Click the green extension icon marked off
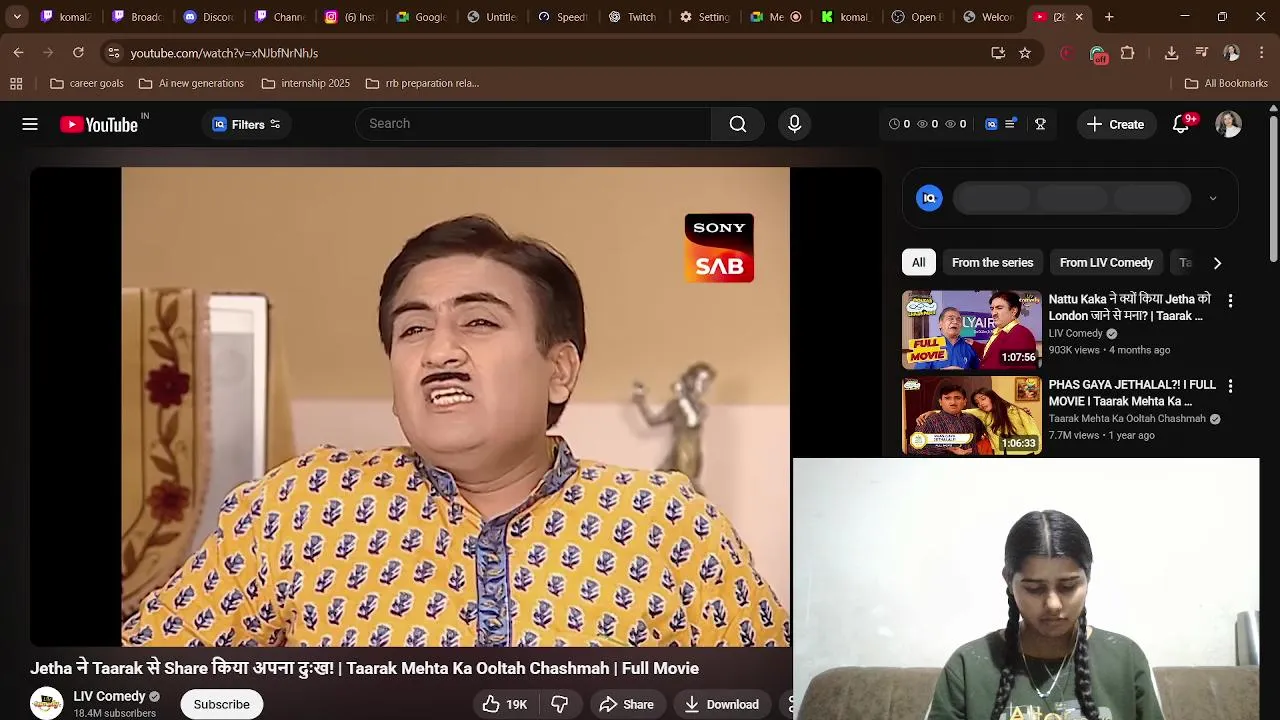1280x720 pixels. point(1099,54)
